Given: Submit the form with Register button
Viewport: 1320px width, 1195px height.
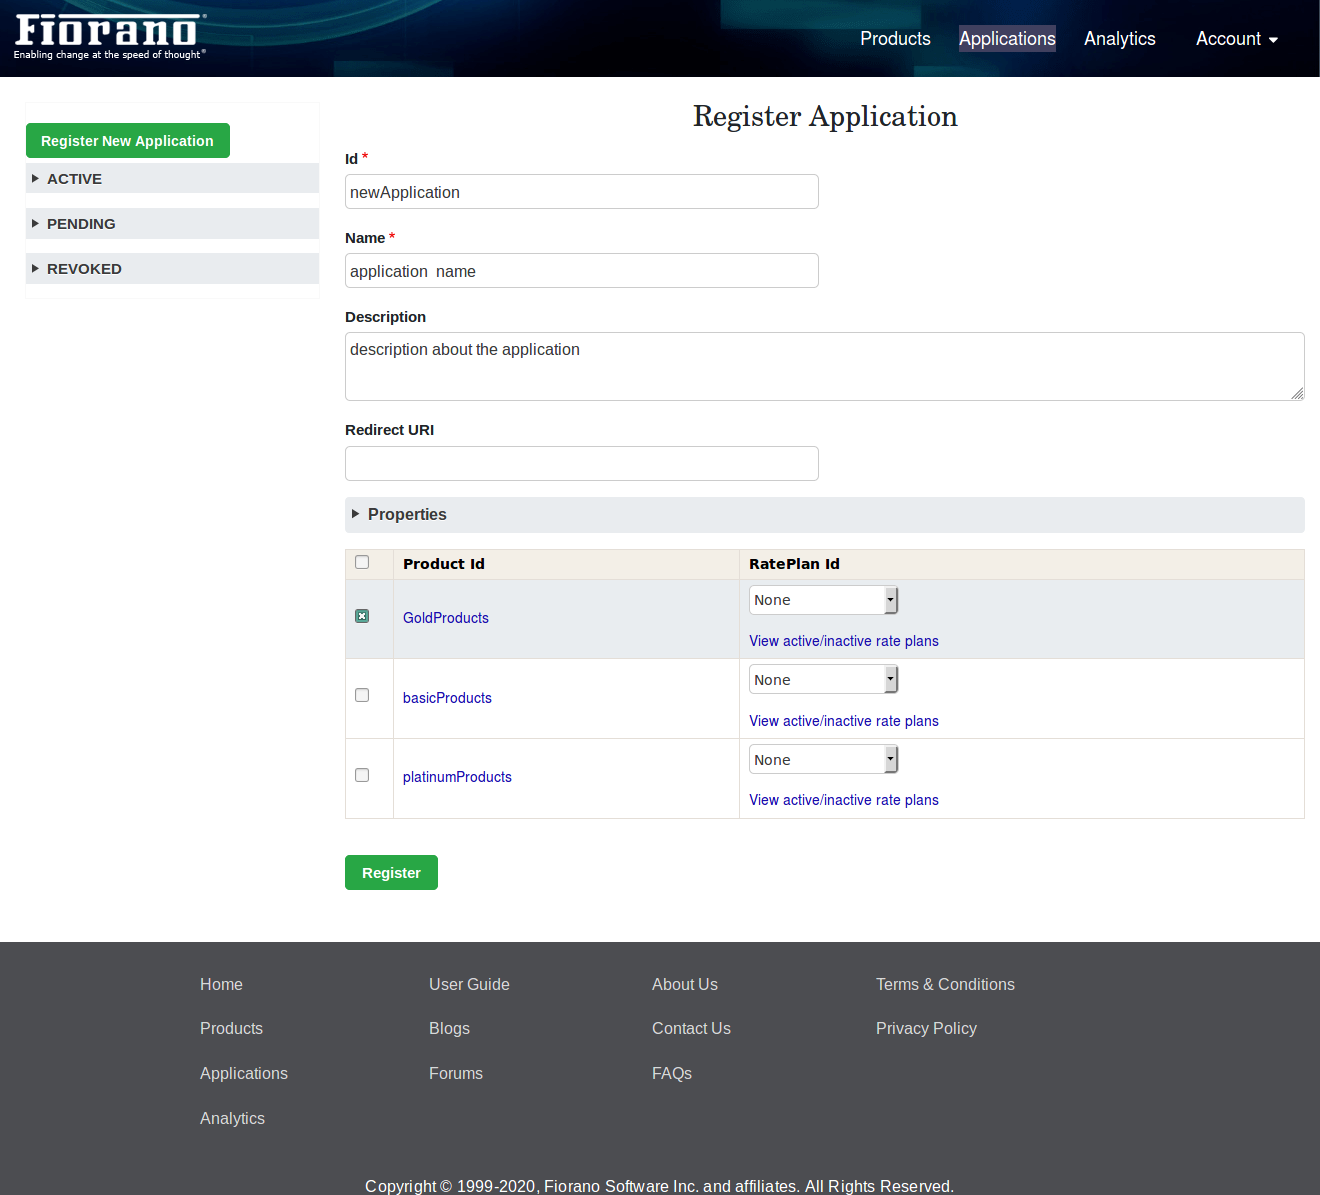Looking at the screenshot, I should tap(391, 873).
